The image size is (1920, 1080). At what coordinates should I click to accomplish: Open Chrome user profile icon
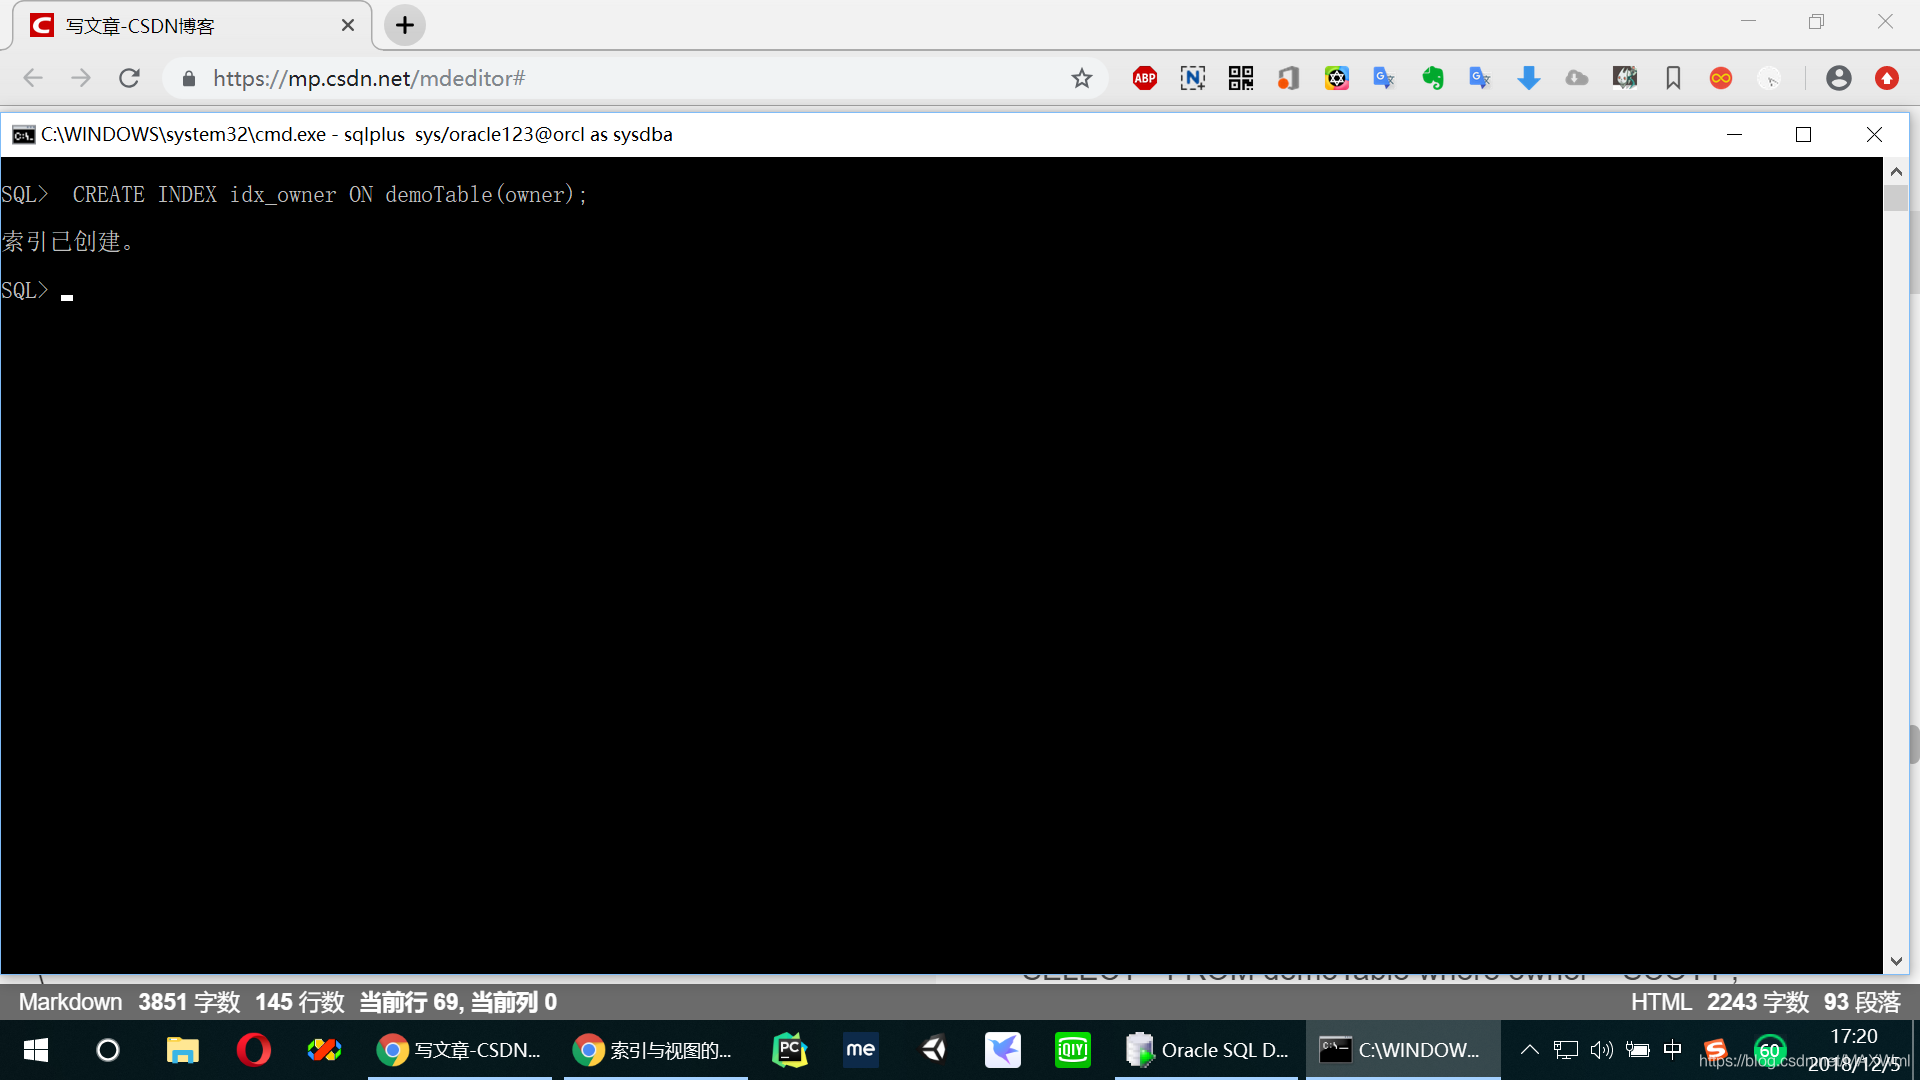(1838, 78)
